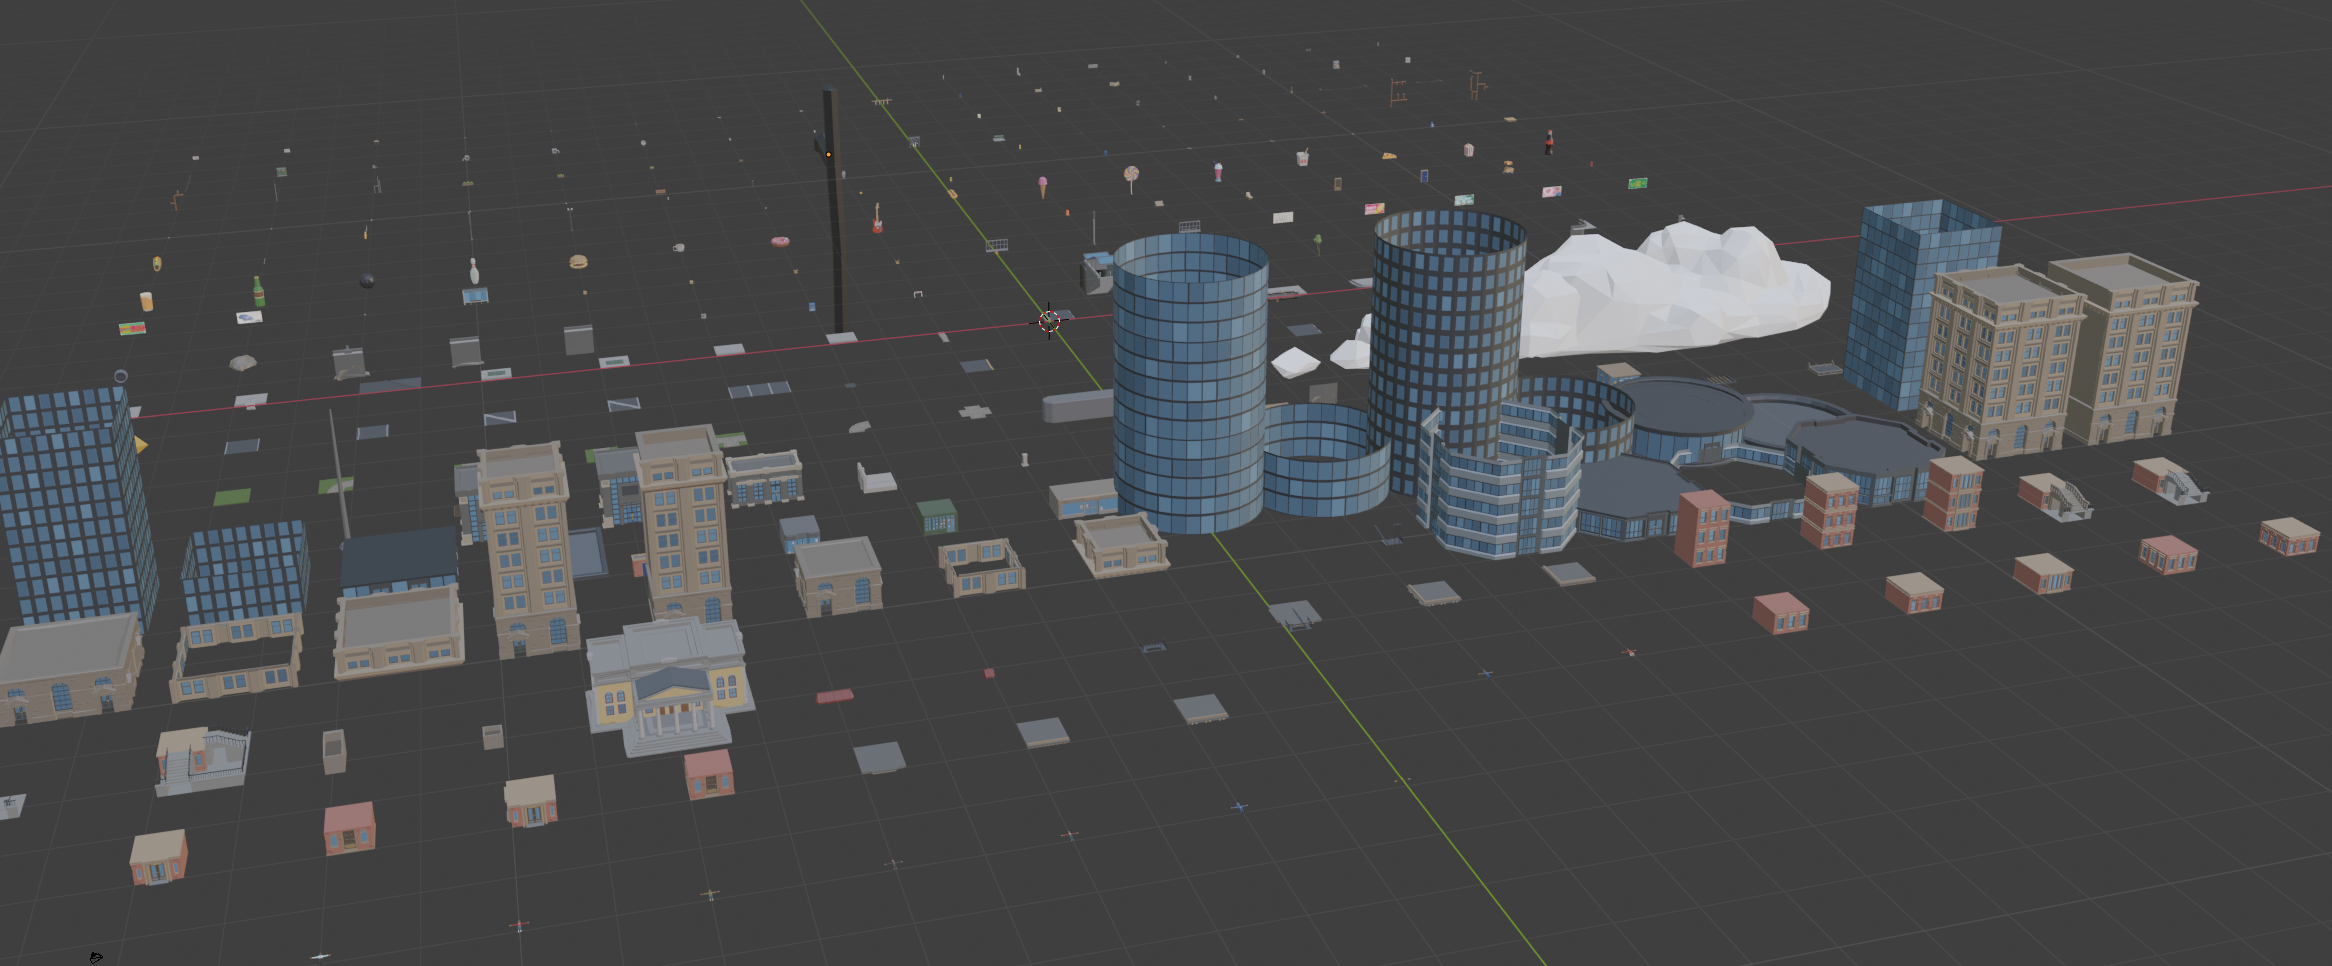
Task: Select the small green shop building
Action: coord(937,516)
